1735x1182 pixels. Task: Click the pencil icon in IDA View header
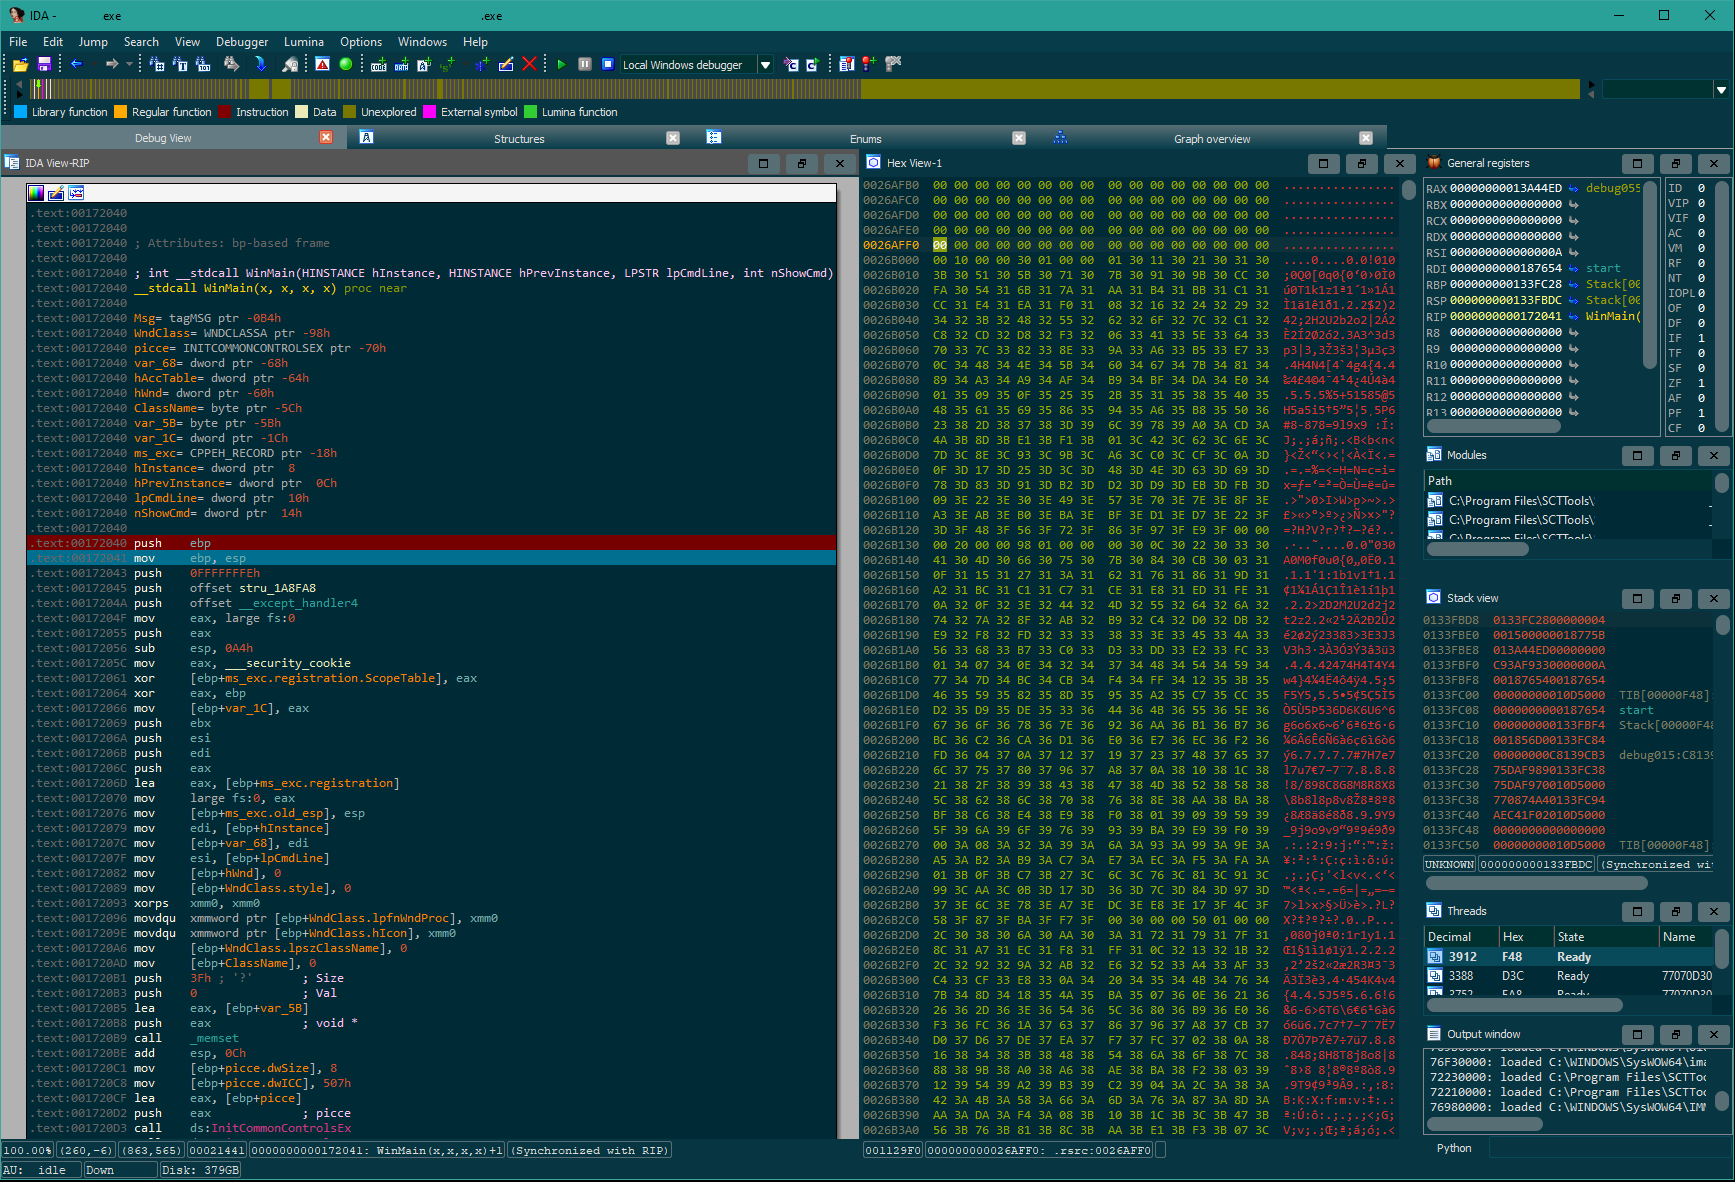[x=56, y=193]
